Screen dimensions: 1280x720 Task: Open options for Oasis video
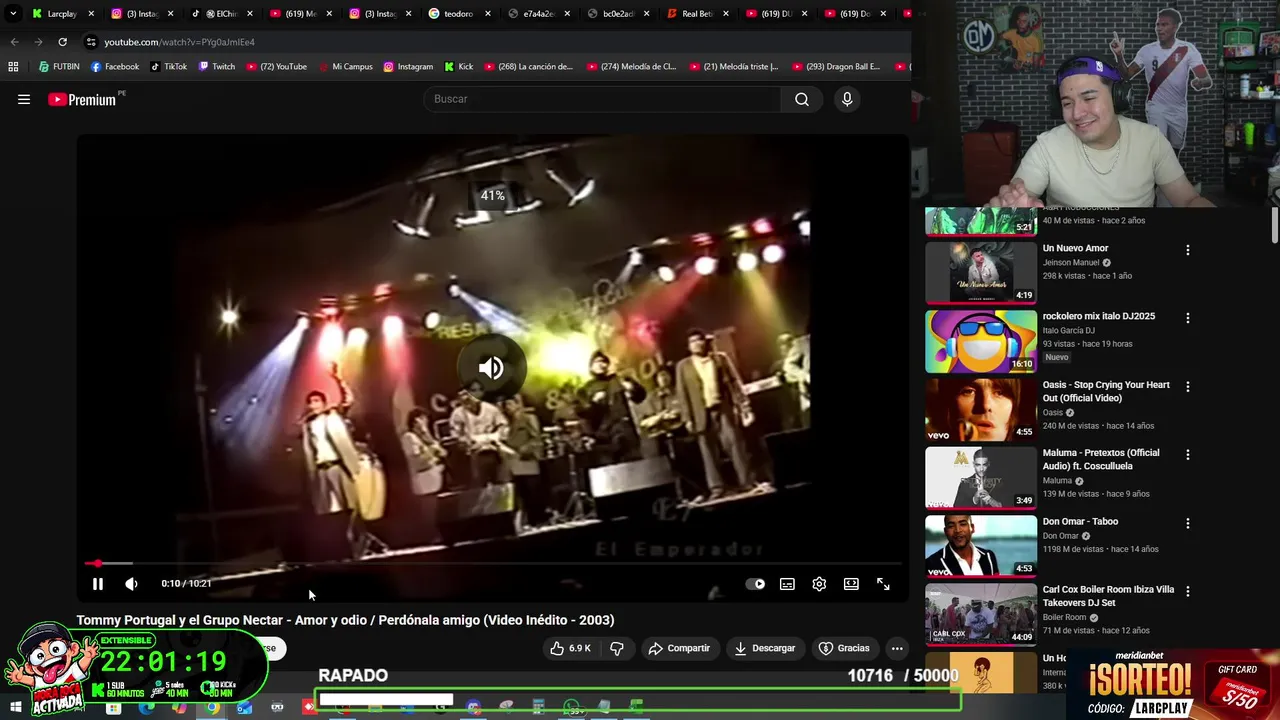pyautogui.click(x=1188, y=386)
